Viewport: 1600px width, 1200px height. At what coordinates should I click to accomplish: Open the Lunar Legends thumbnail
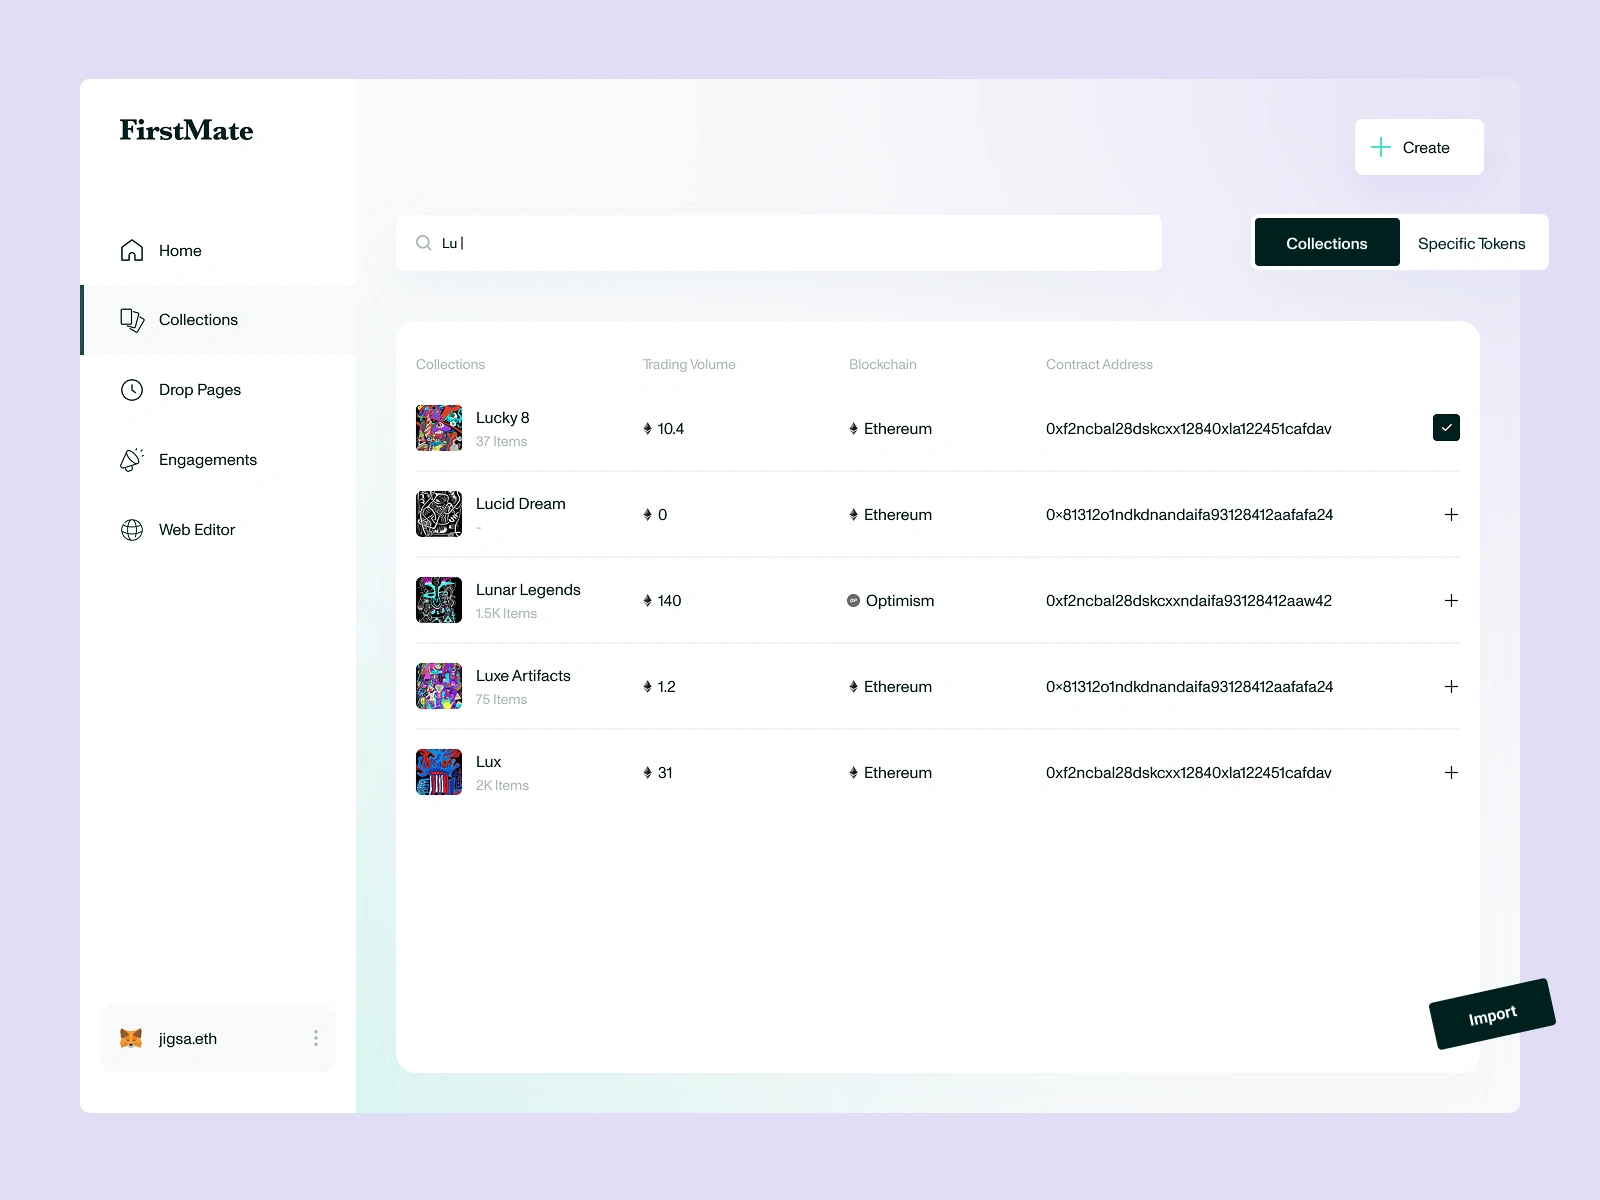pyautogui.click(x=439, y=600)
